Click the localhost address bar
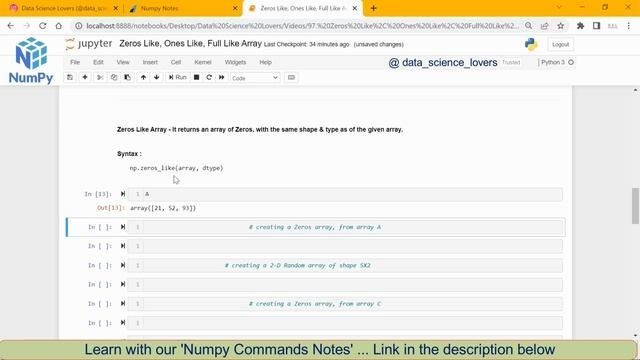640x360 pixels. click(302, 26)
